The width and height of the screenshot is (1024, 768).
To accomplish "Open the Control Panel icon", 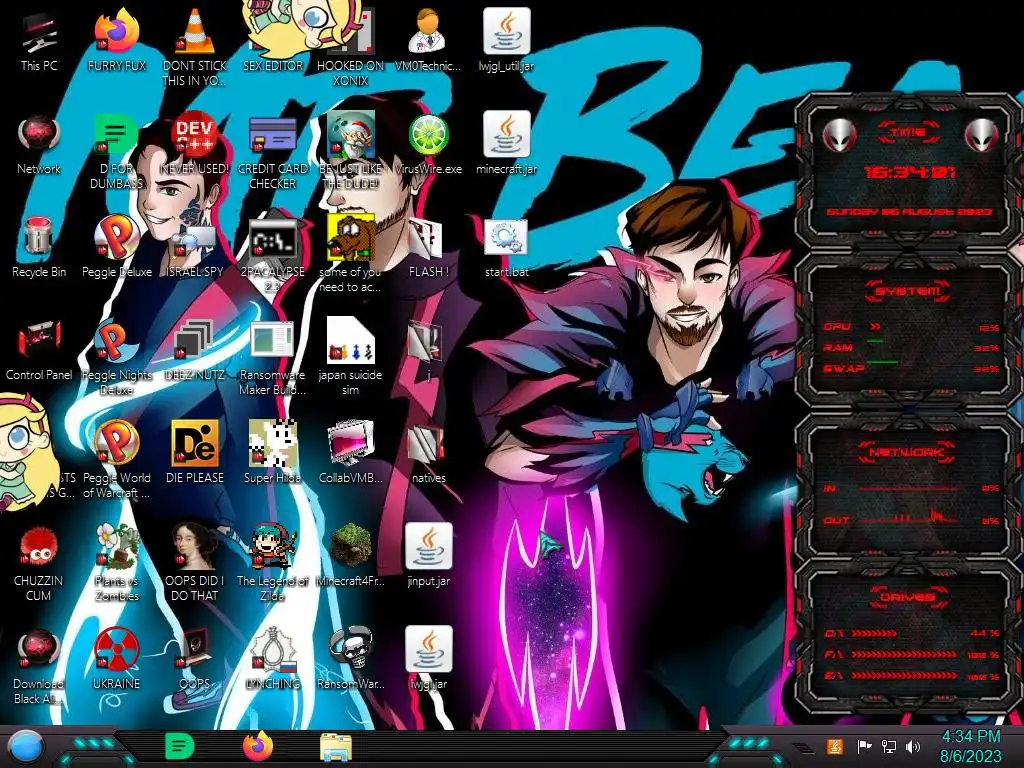I will pos(39,351).
